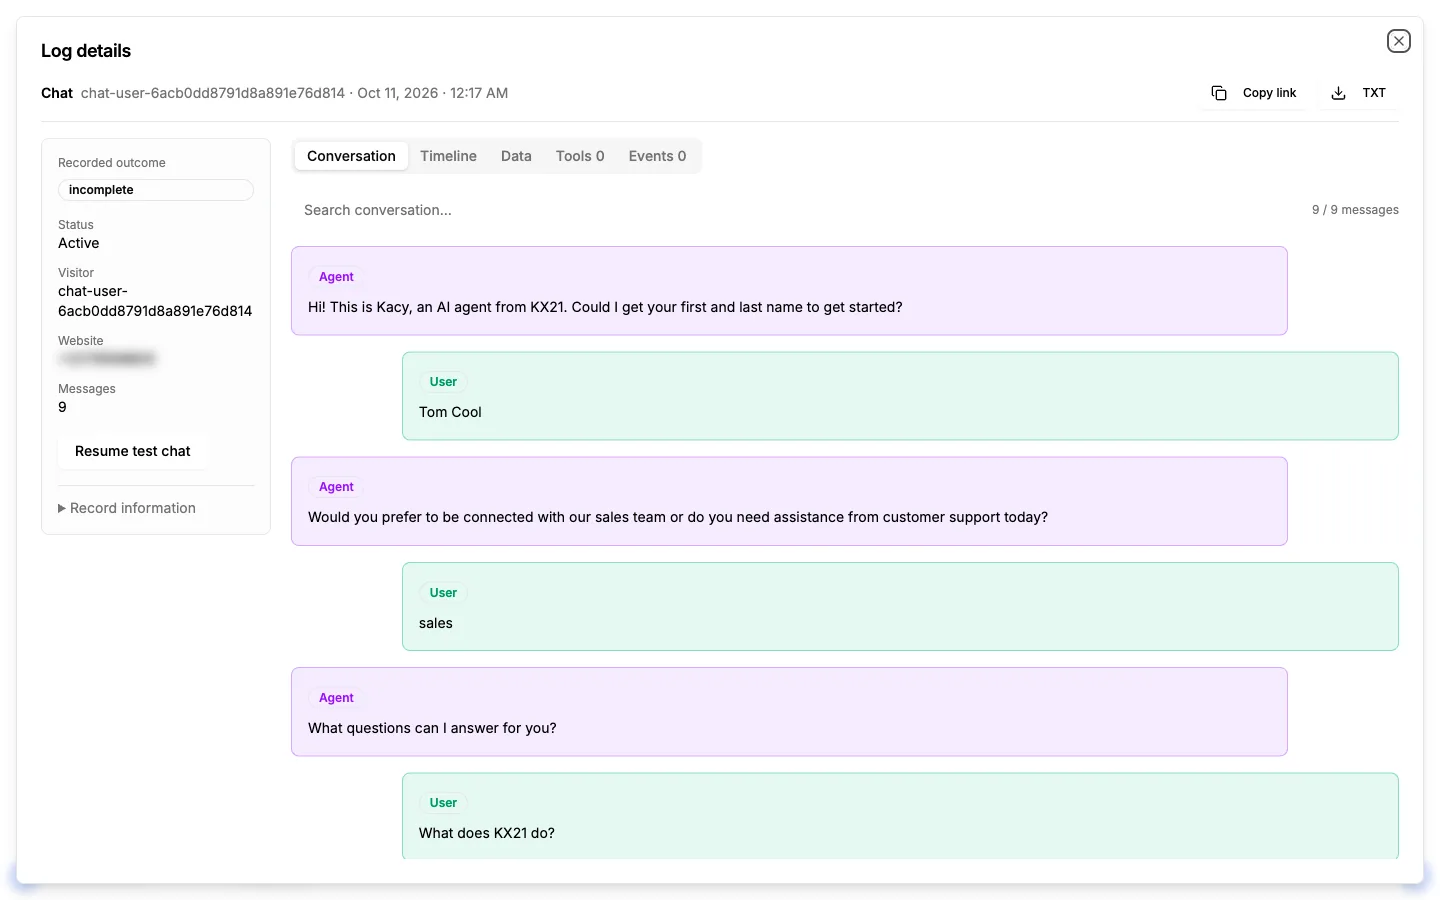Close the Log details dialog
This screenshot has height=900, width=1440.
coord(1398,41)
